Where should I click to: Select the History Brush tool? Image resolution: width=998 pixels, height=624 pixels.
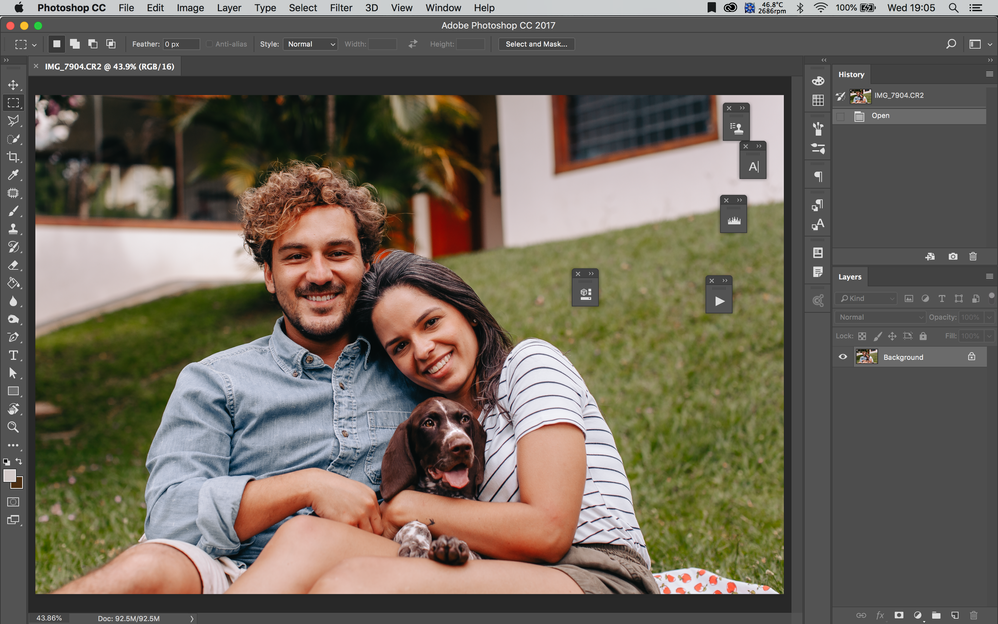pyautogui.click(x=13, y=247)
